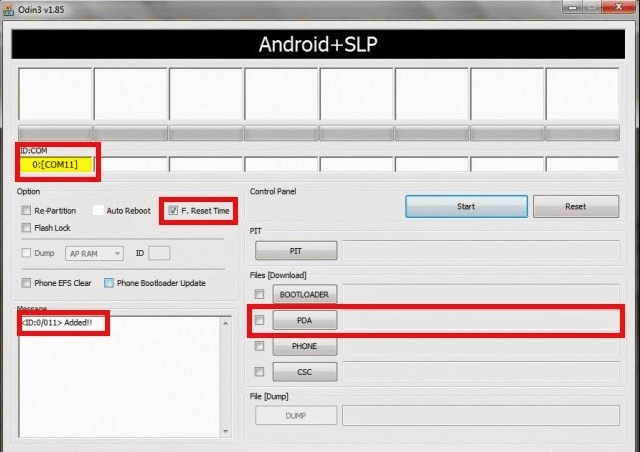The image size is (640, 452).
Task: Enable Phone EFS Clear option
Action: coord(26,283)
